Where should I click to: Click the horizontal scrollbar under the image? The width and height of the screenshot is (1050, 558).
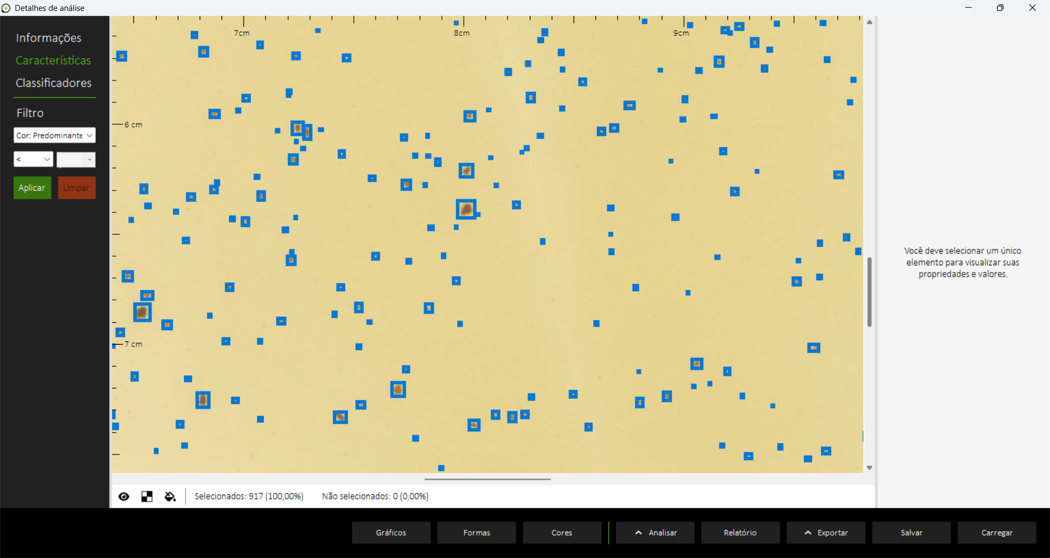click(487, 479)
